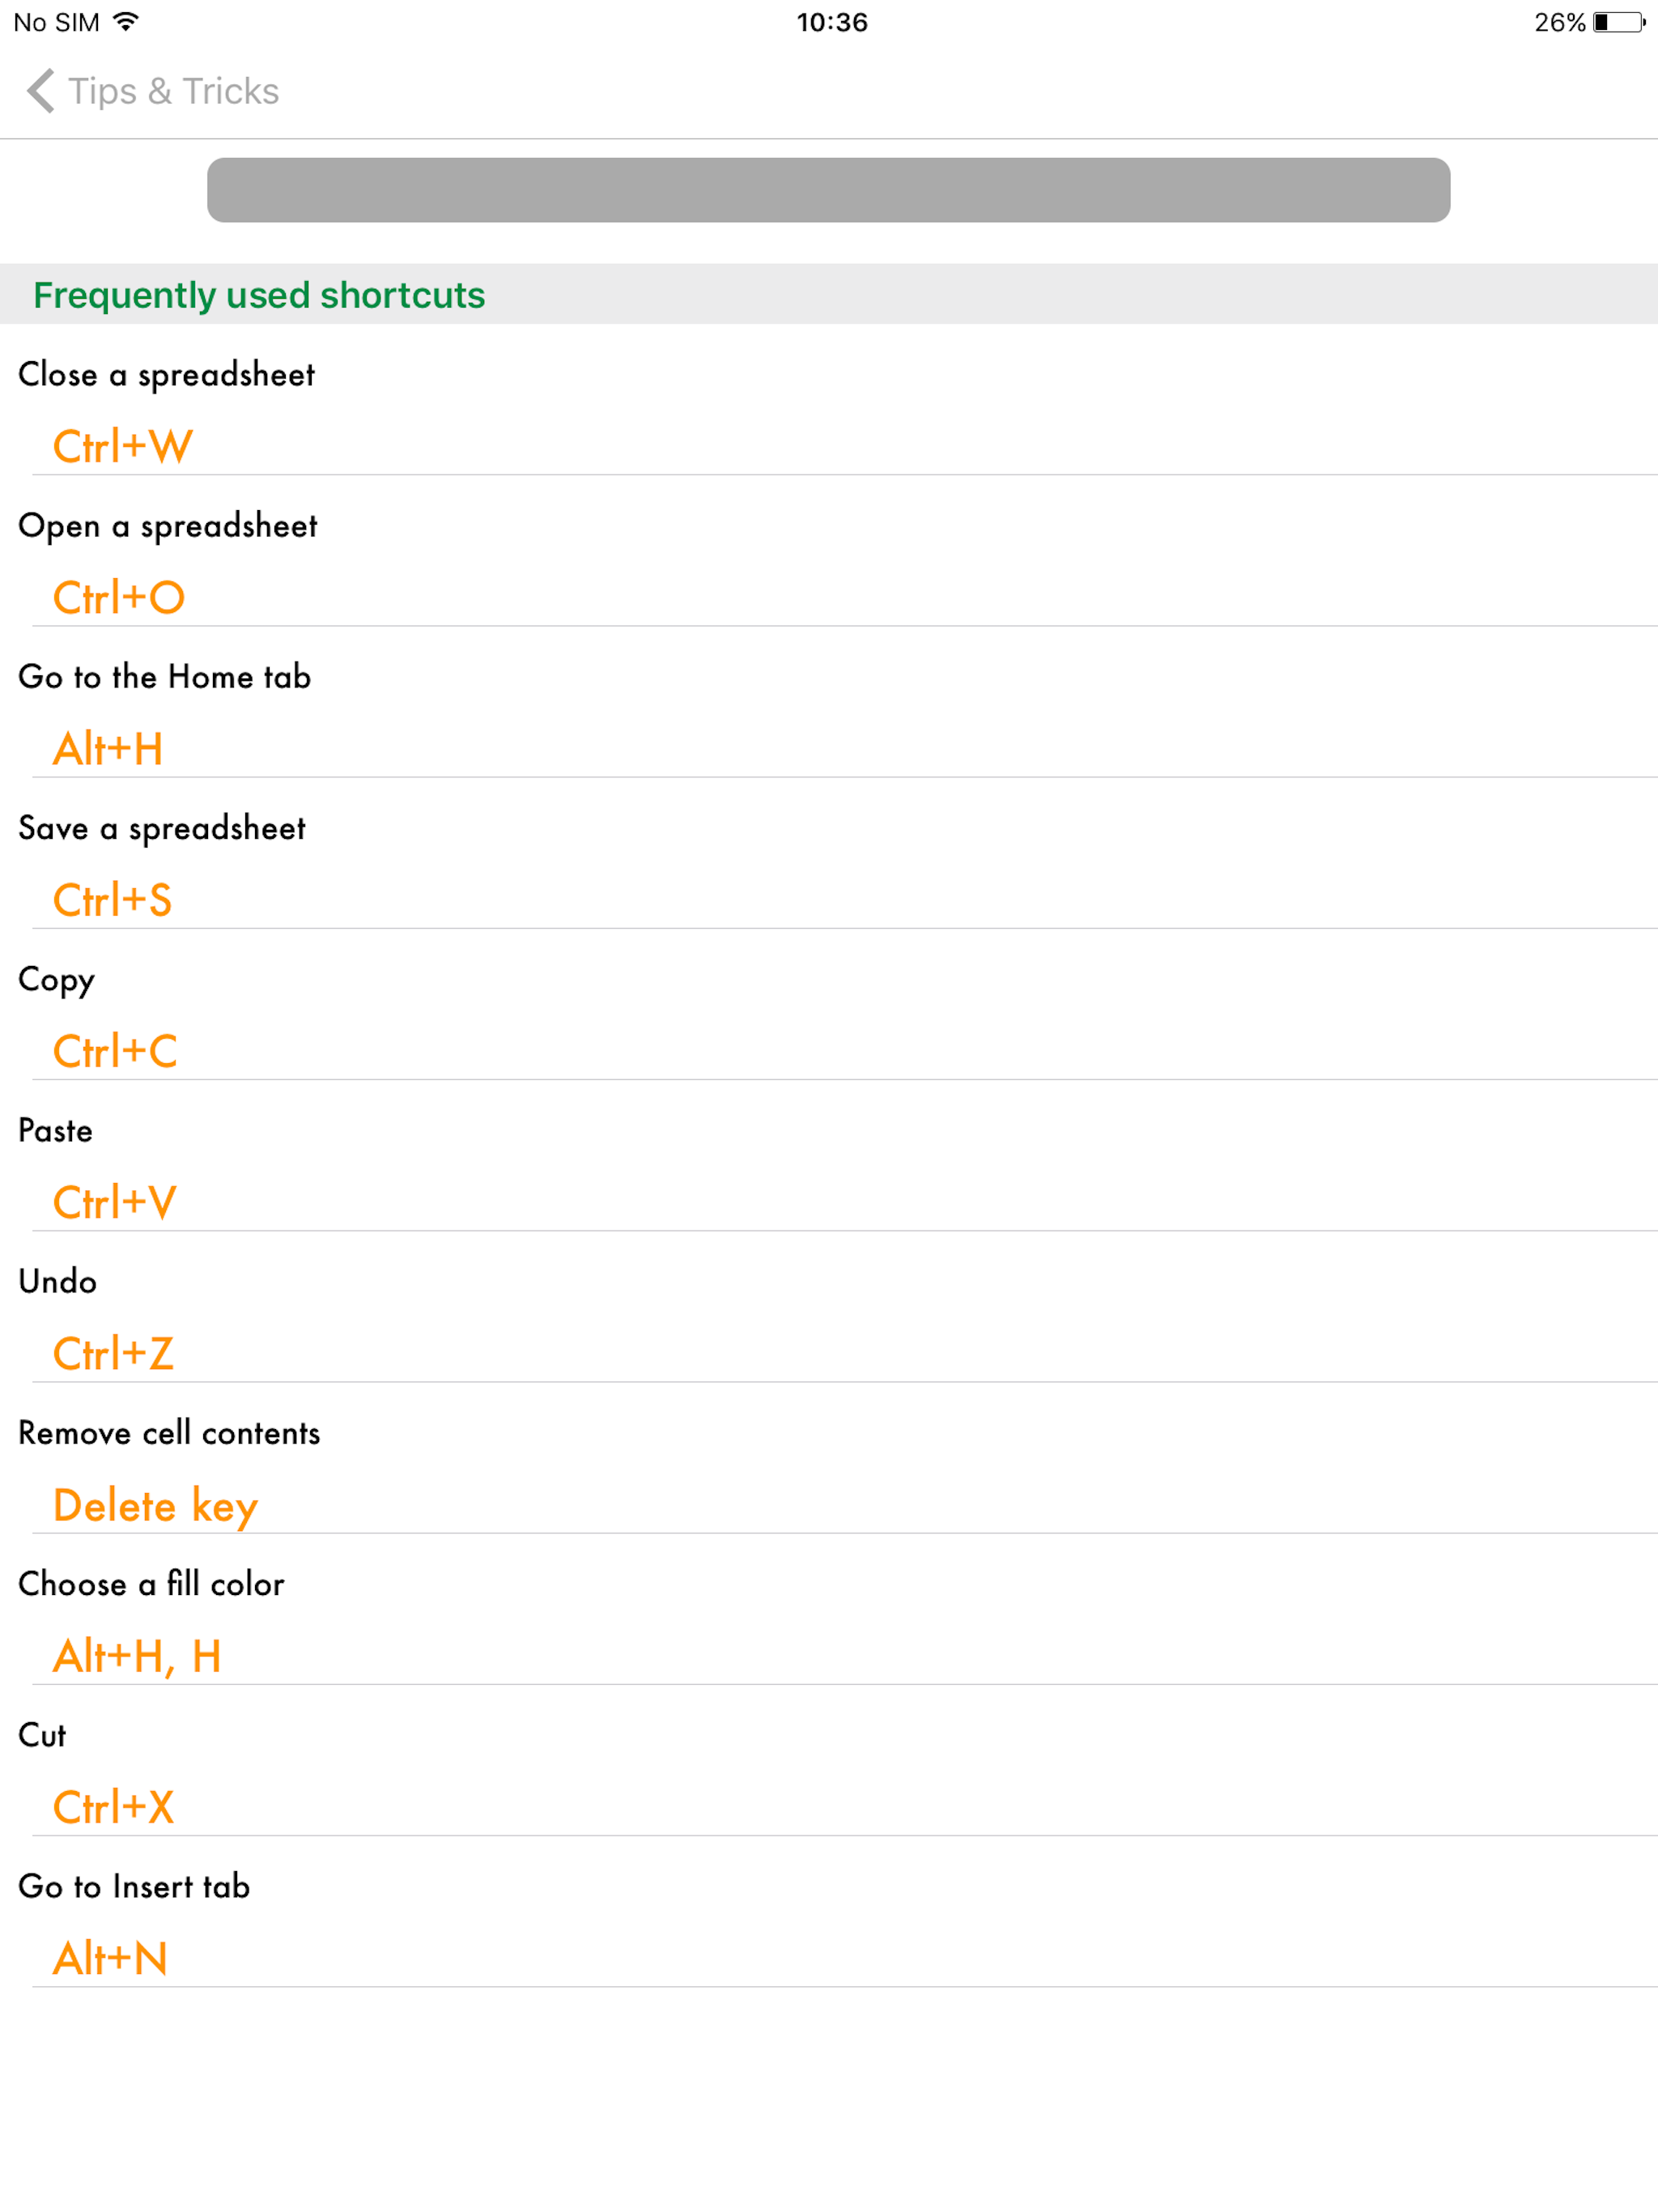The height and width of the screenshot is (2212, 1658).
Task: Select the Ctrl+O shortcut entry
Action: click(119, 597)
